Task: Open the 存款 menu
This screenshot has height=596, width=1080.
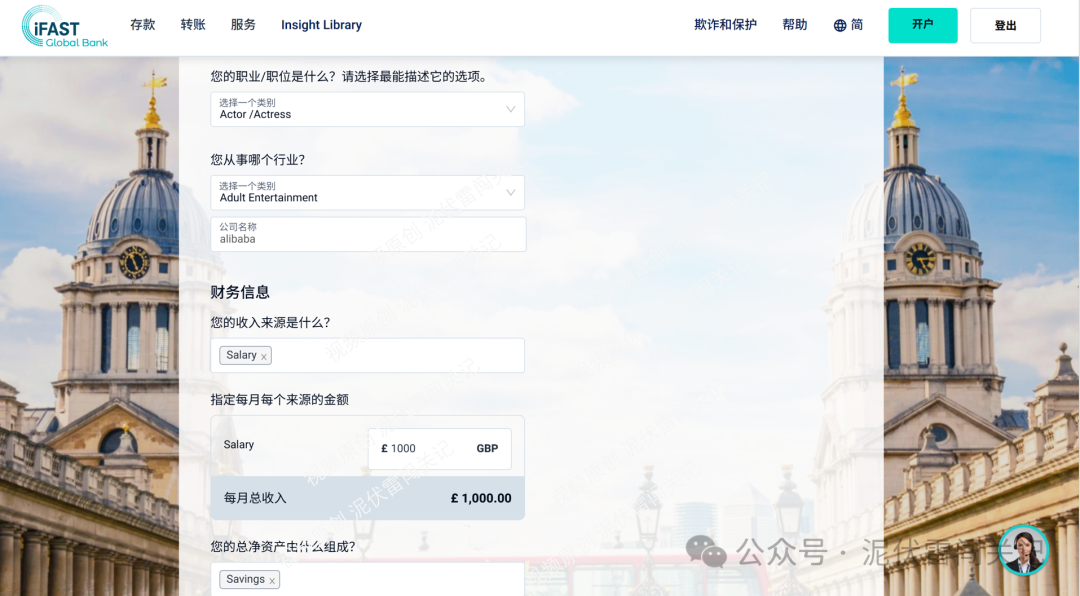Action: pos(143,24)
